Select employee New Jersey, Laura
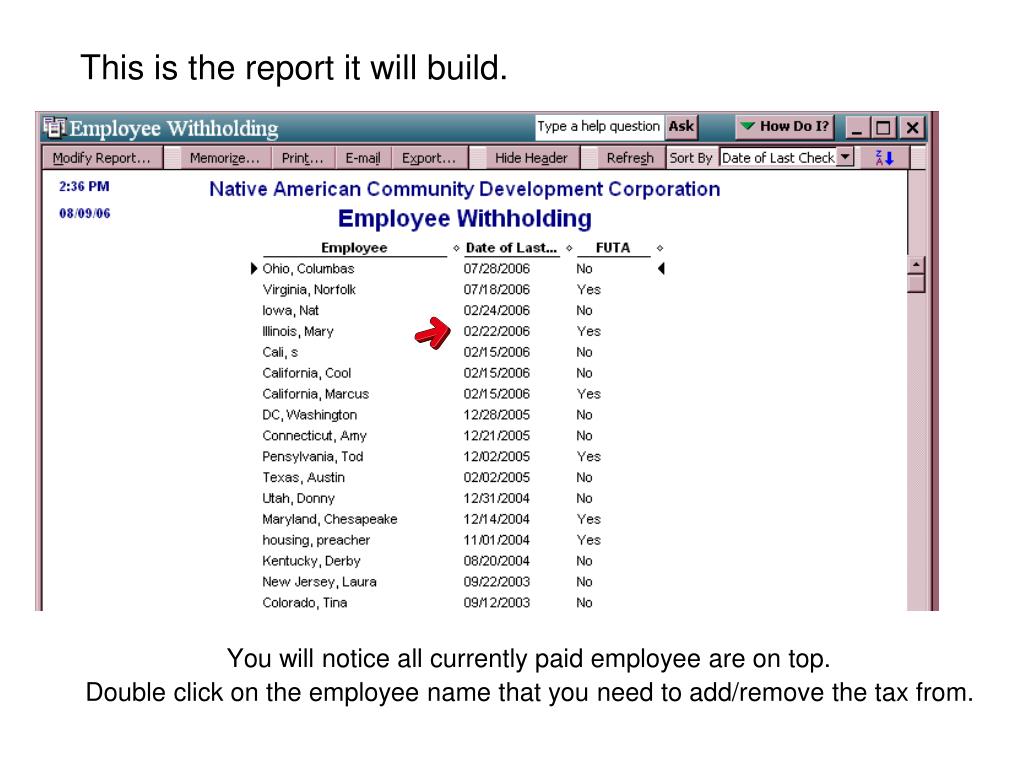Image resolution: width=1024 pixels, height=768 pixels. click(x=319, y=582)
